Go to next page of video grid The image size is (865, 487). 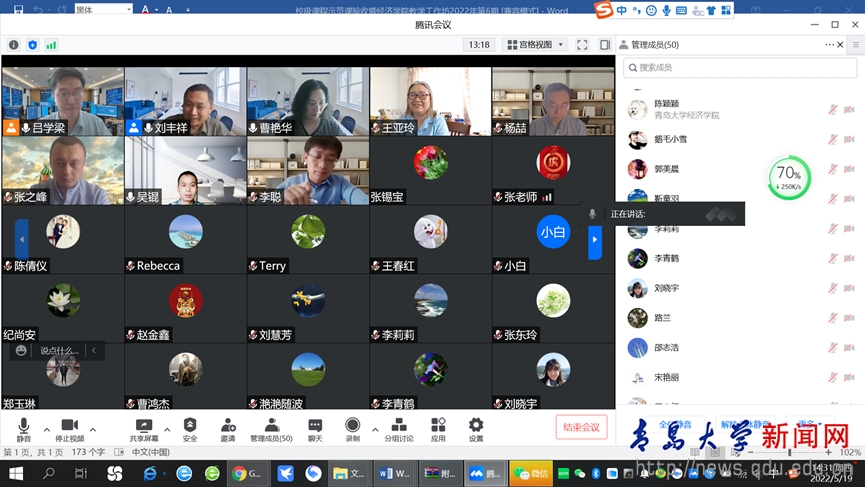[595, 241]
